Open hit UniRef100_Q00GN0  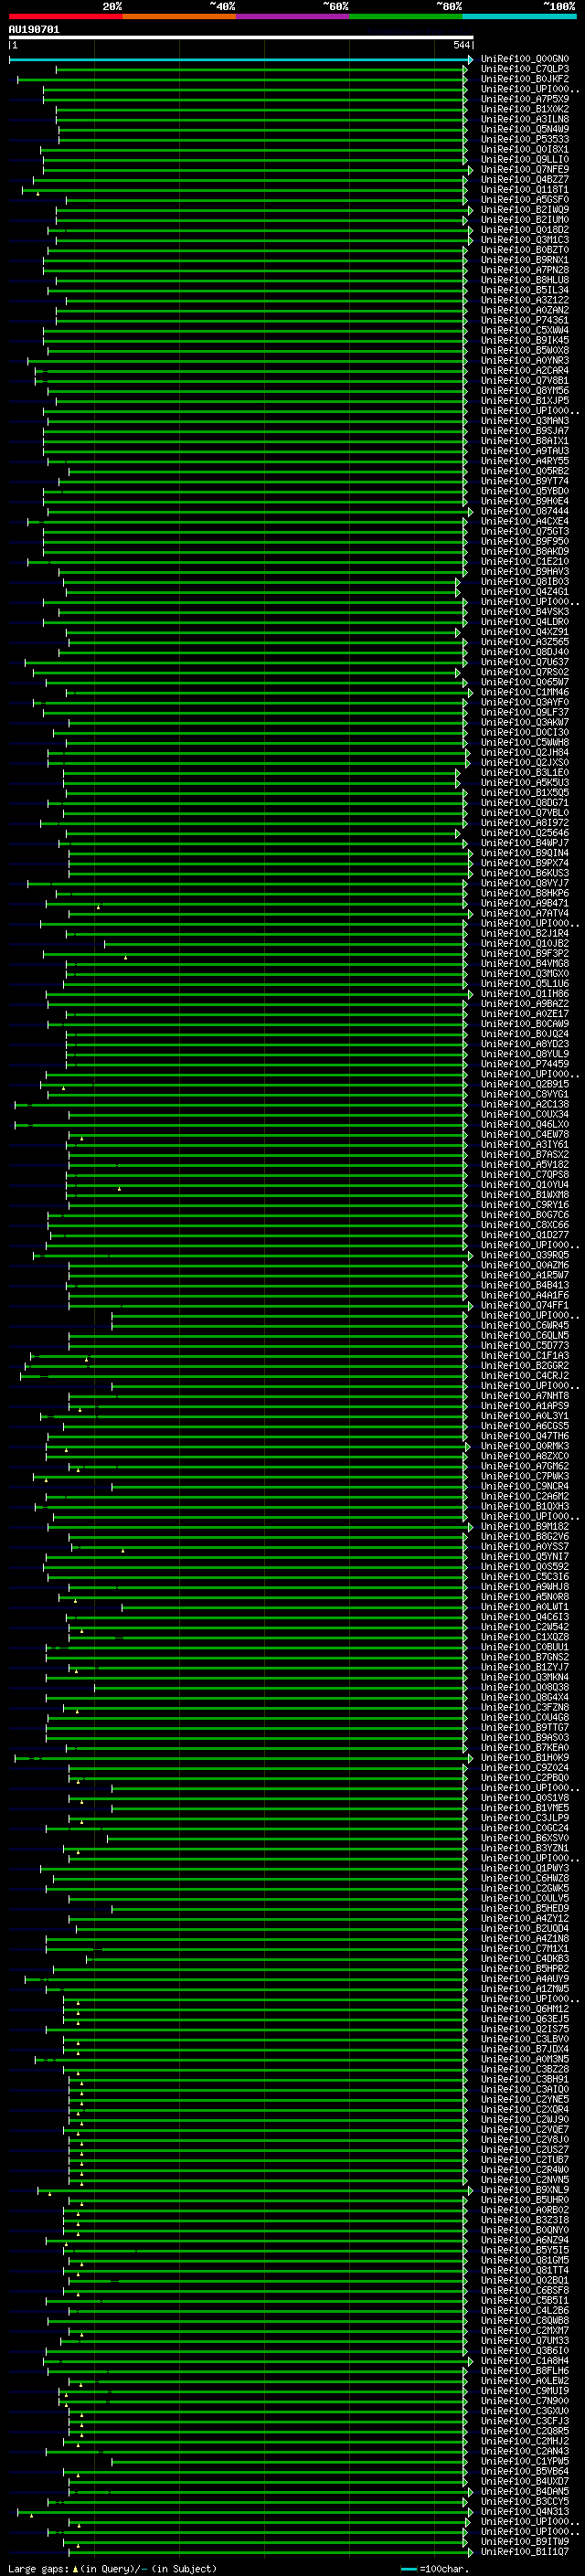[525, 60]
